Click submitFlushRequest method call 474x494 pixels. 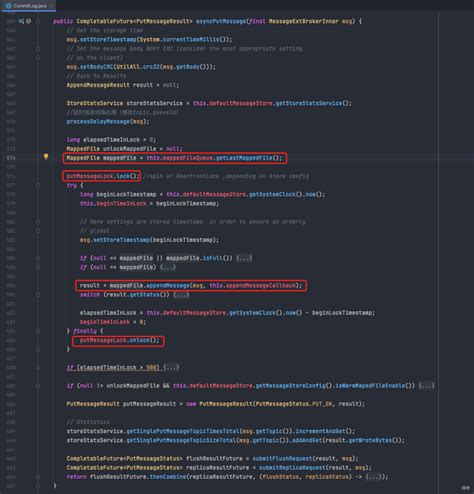(282, 459)
